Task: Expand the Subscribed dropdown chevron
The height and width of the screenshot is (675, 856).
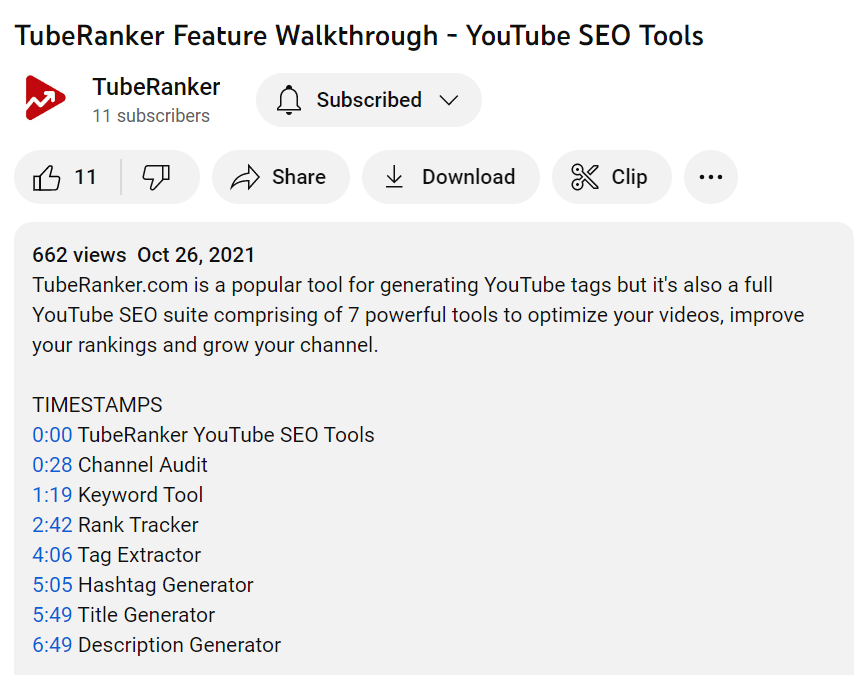Action: tap(449, 100)
